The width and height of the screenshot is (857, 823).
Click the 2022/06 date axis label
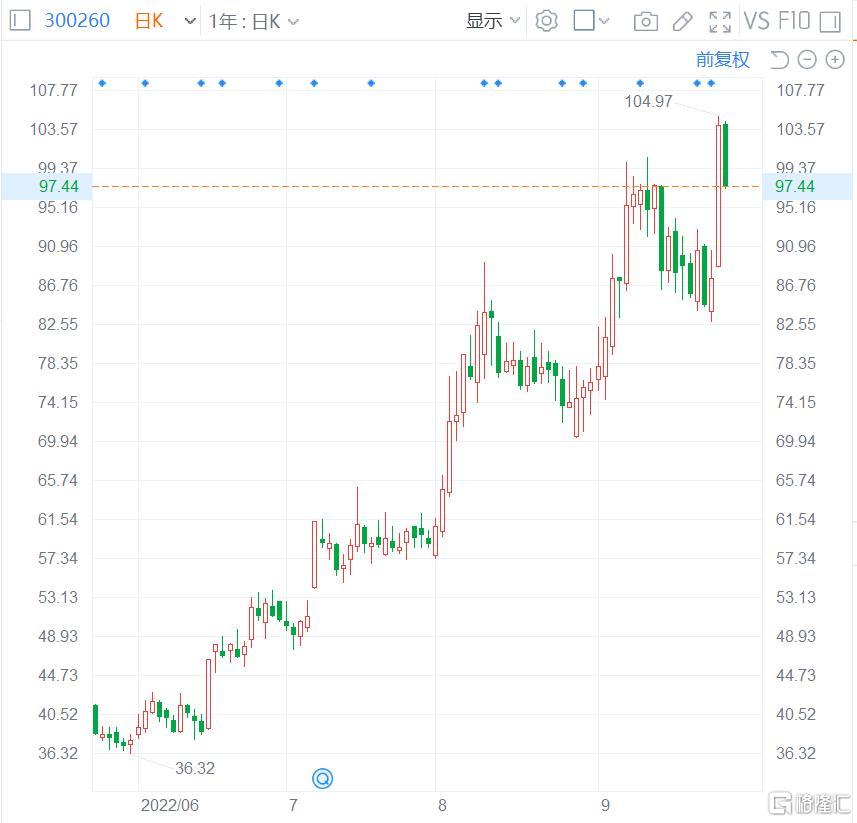169,805
